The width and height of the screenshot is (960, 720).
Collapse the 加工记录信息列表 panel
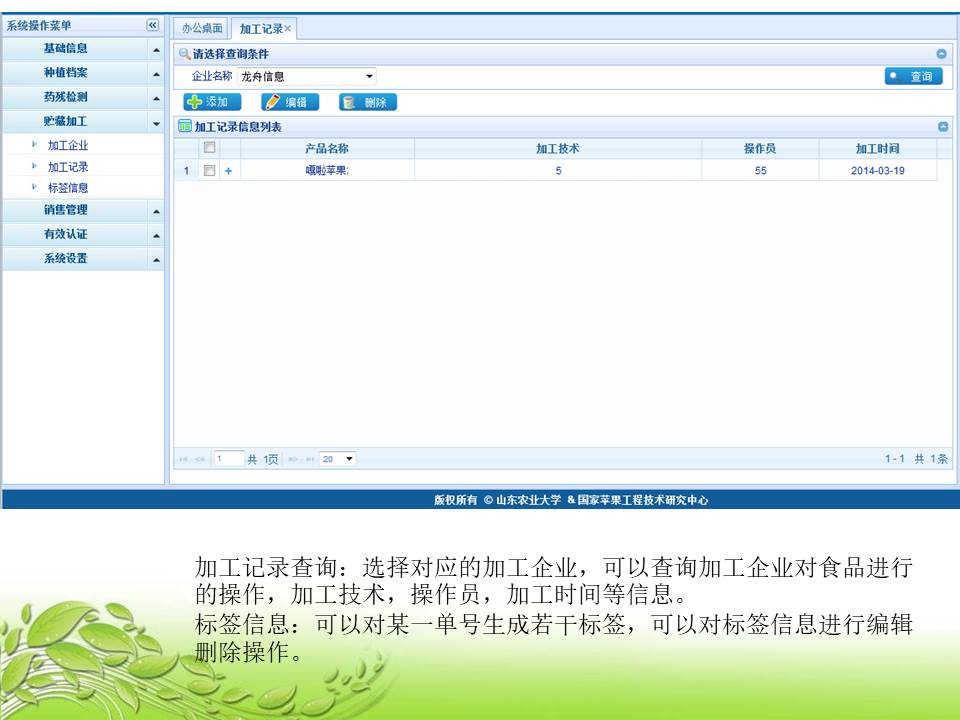click(943, 127)
